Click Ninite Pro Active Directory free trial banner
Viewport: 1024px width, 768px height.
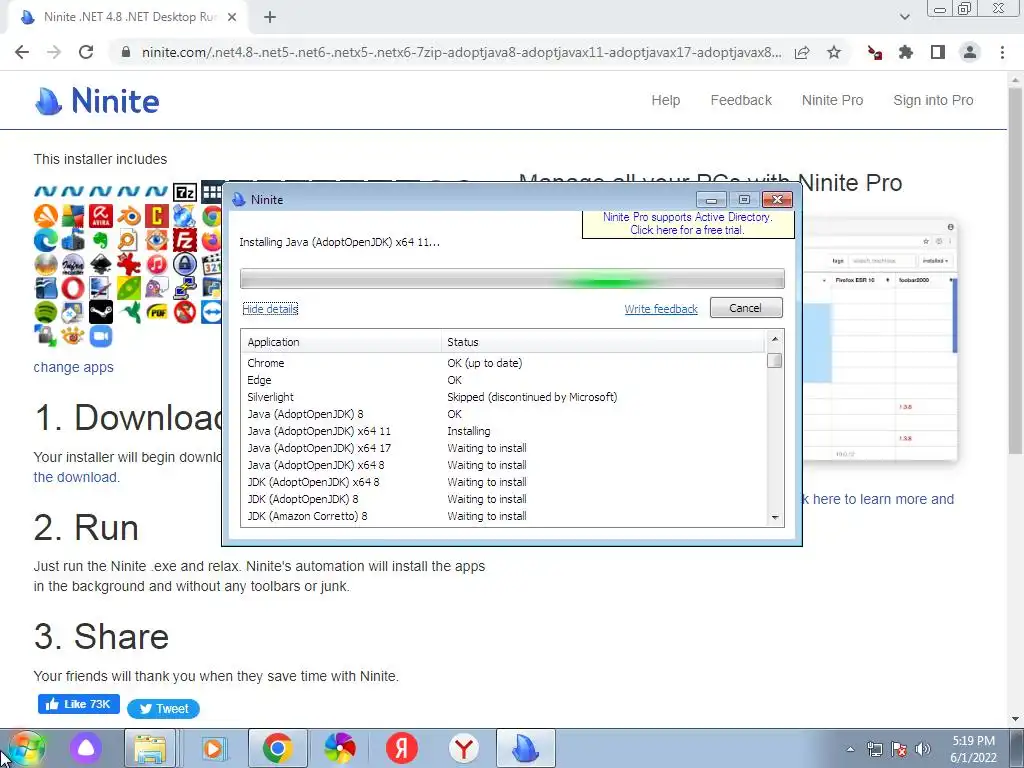[688, 224]
